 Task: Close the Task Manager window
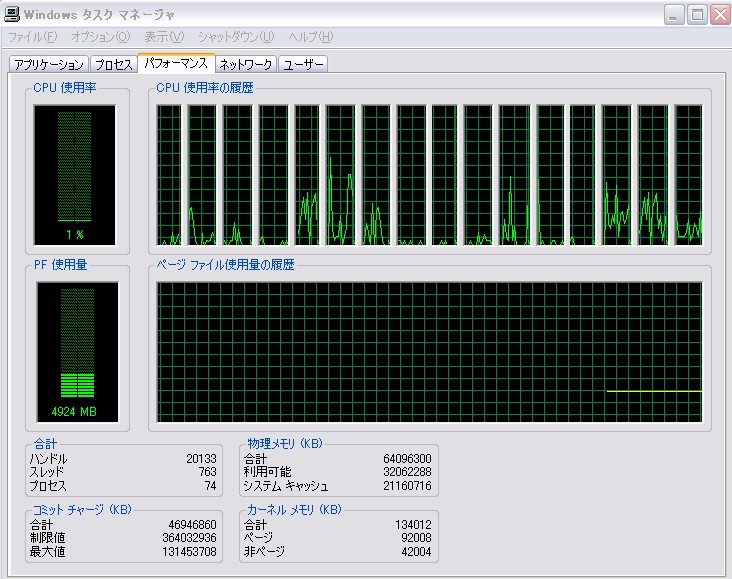720,15
